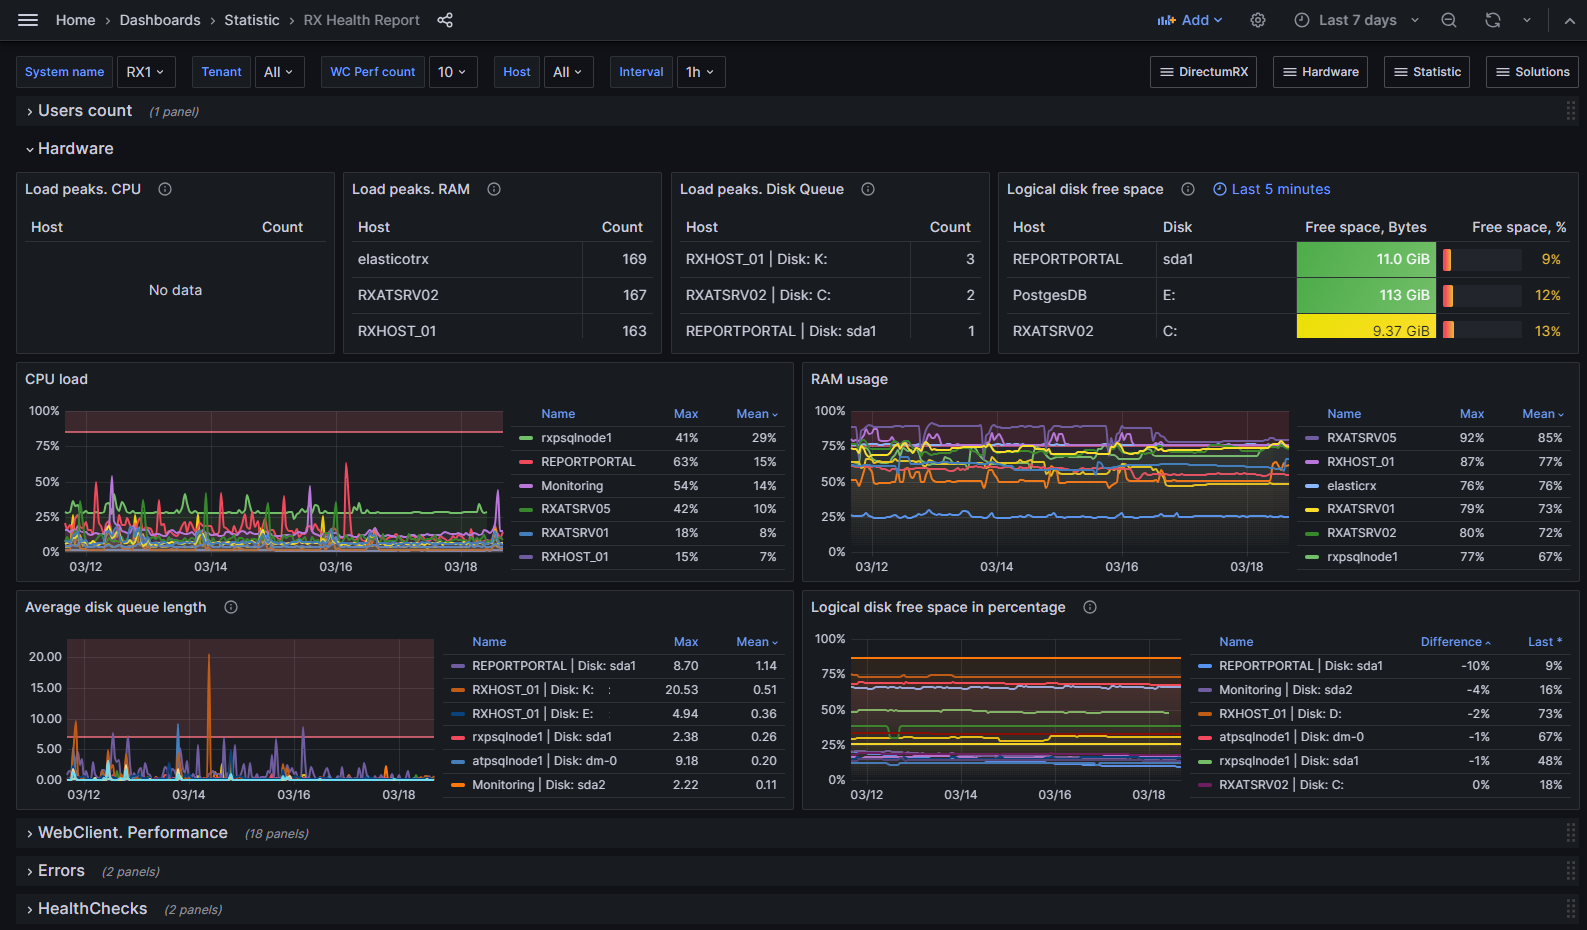Open dashboard settings gear

pos(1258,20)
